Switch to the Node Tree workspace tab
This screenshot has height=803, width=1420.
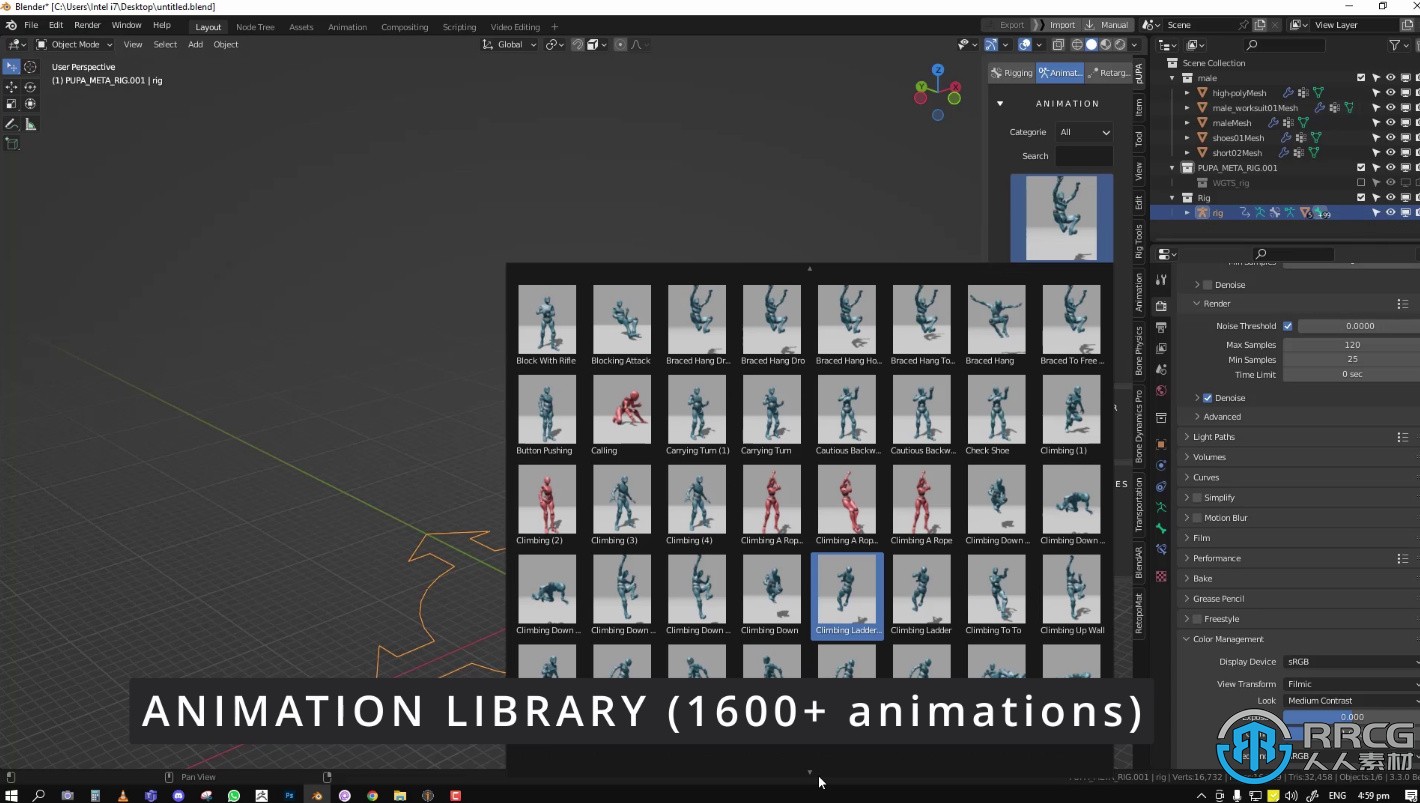coord(255,27)
